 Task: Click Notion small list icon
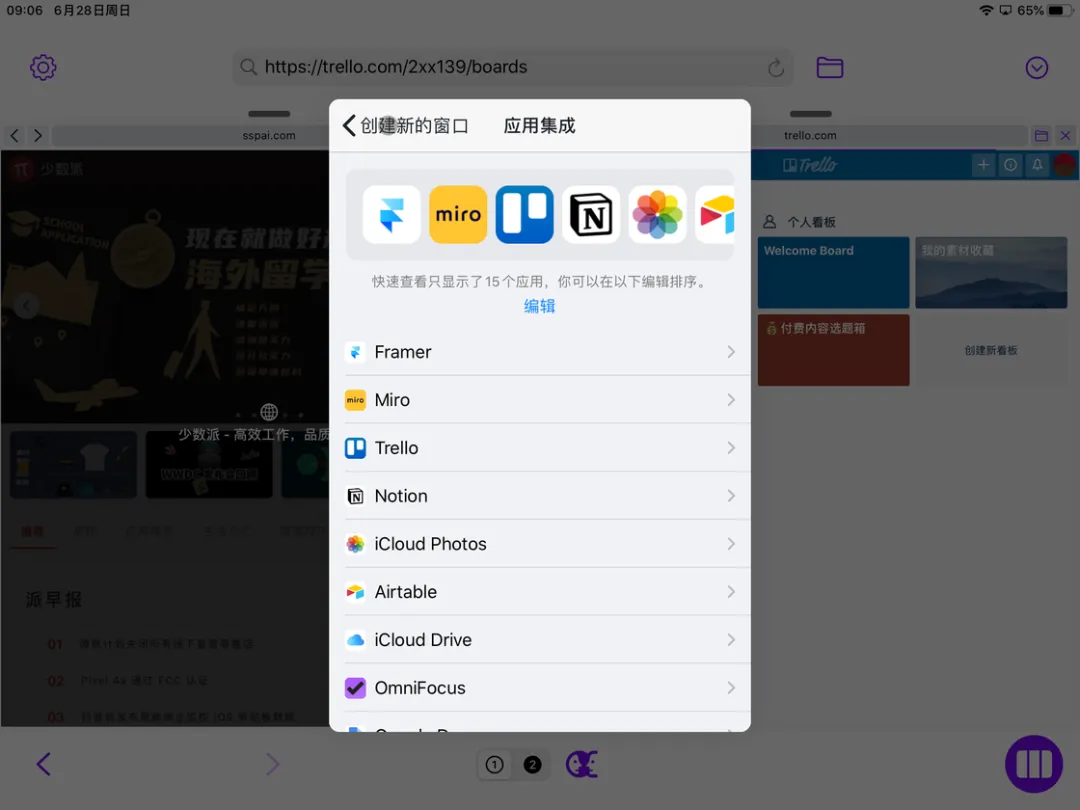click(355, 496)
